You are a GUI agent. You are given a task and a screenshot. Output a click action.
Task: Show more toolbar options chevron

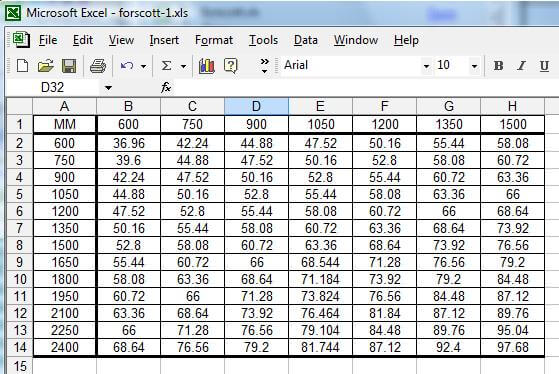pyautogui.click(x=264, y=66)
